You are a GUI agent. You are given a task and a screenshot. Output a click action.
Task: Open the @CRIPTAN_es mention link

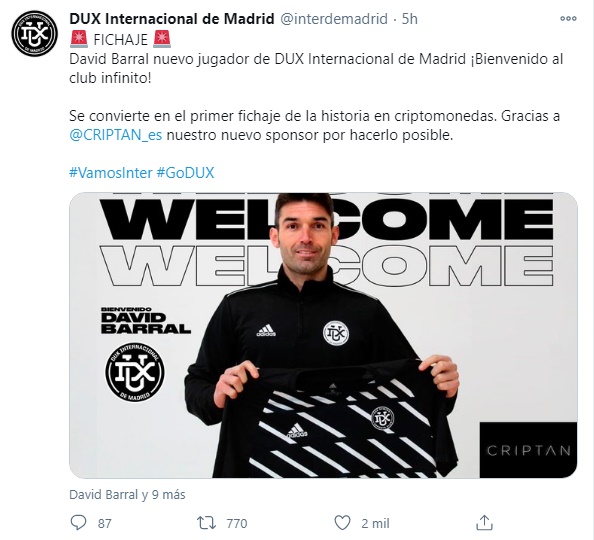(x=116, y=135)
